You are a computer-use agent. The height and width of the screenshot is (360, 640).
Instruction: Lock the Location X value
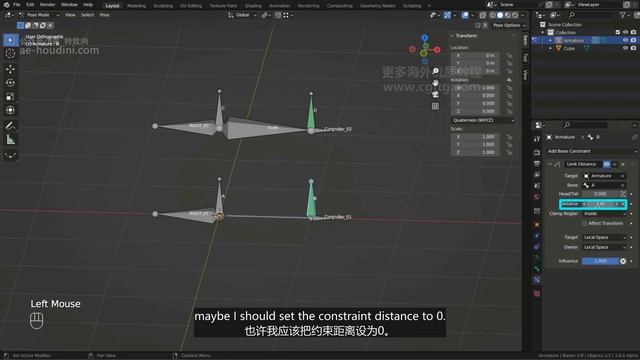point(509,56)
